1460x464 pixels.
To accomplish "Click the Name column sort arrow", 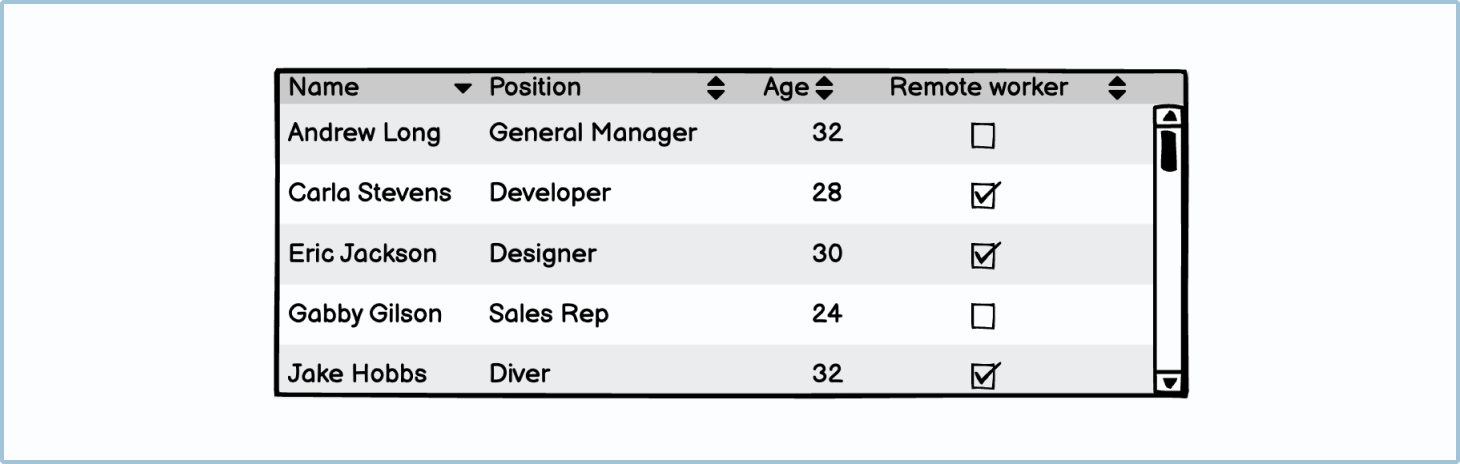I will click(x=462, y=89).
